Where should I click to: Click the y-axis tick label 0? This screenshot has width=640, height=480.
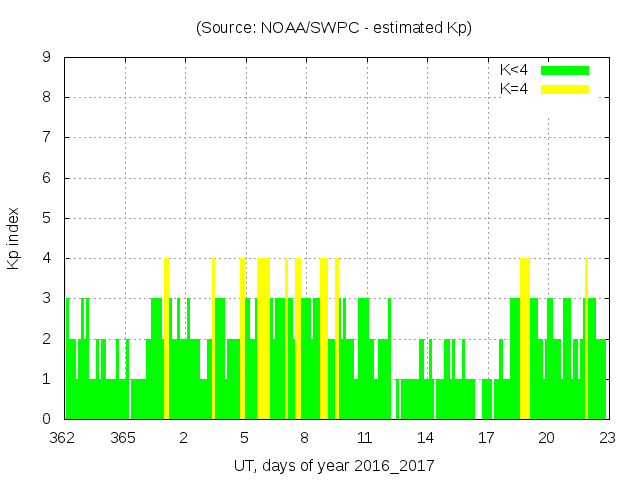click(x=46, y=419)
